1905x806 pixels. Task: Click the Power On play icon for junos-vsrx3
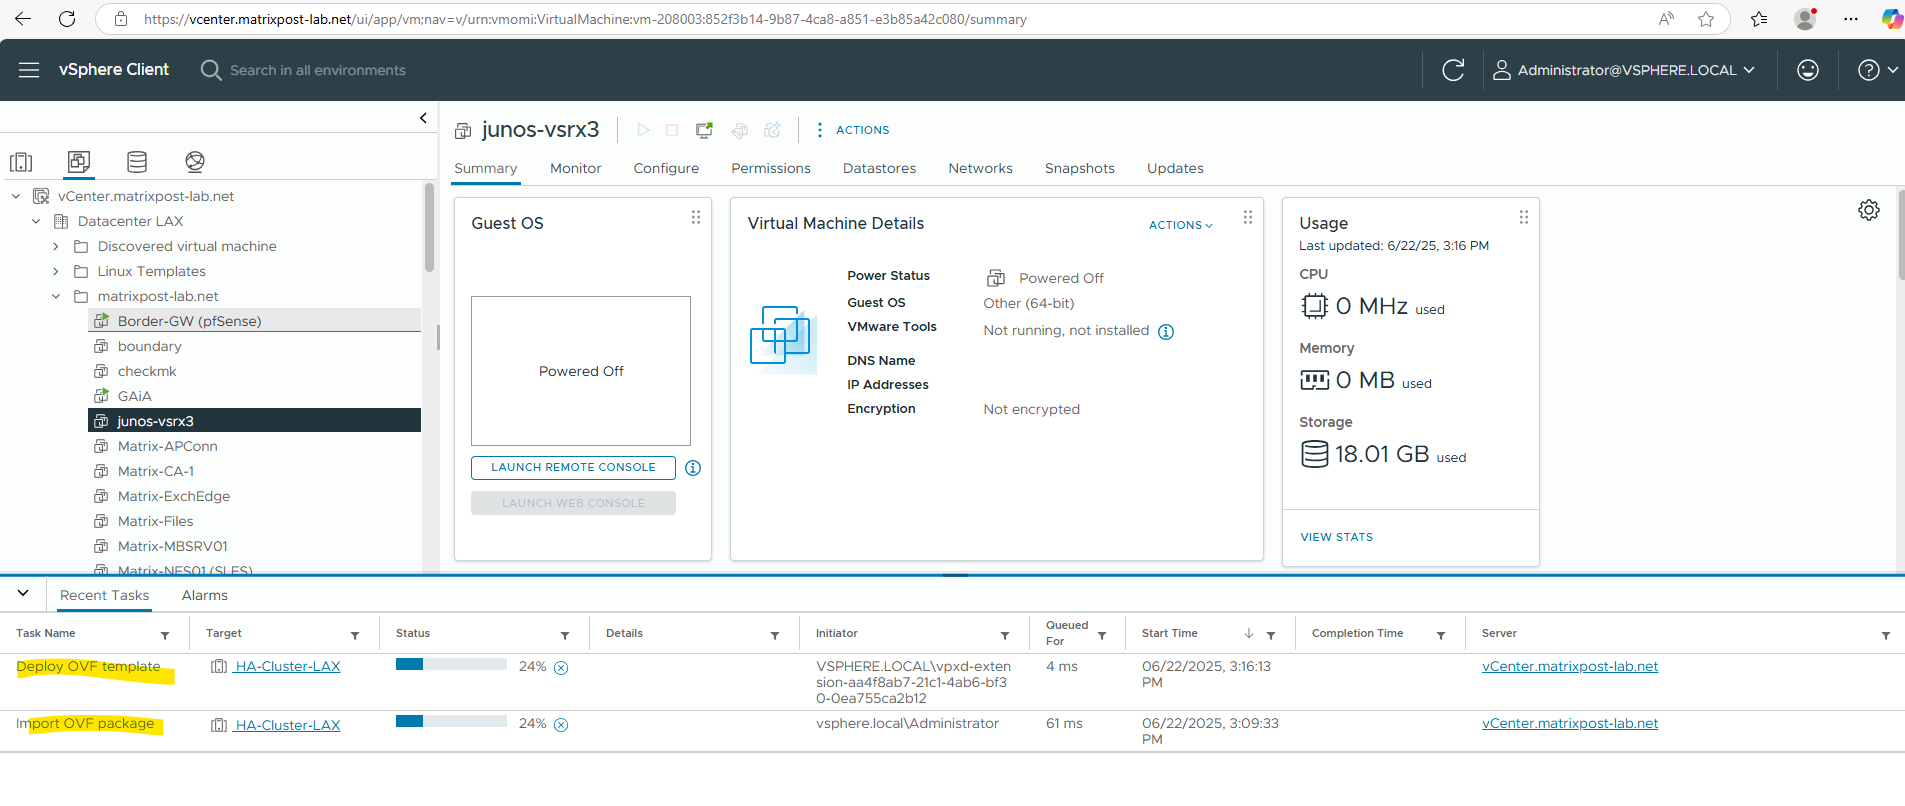(643, 130)
